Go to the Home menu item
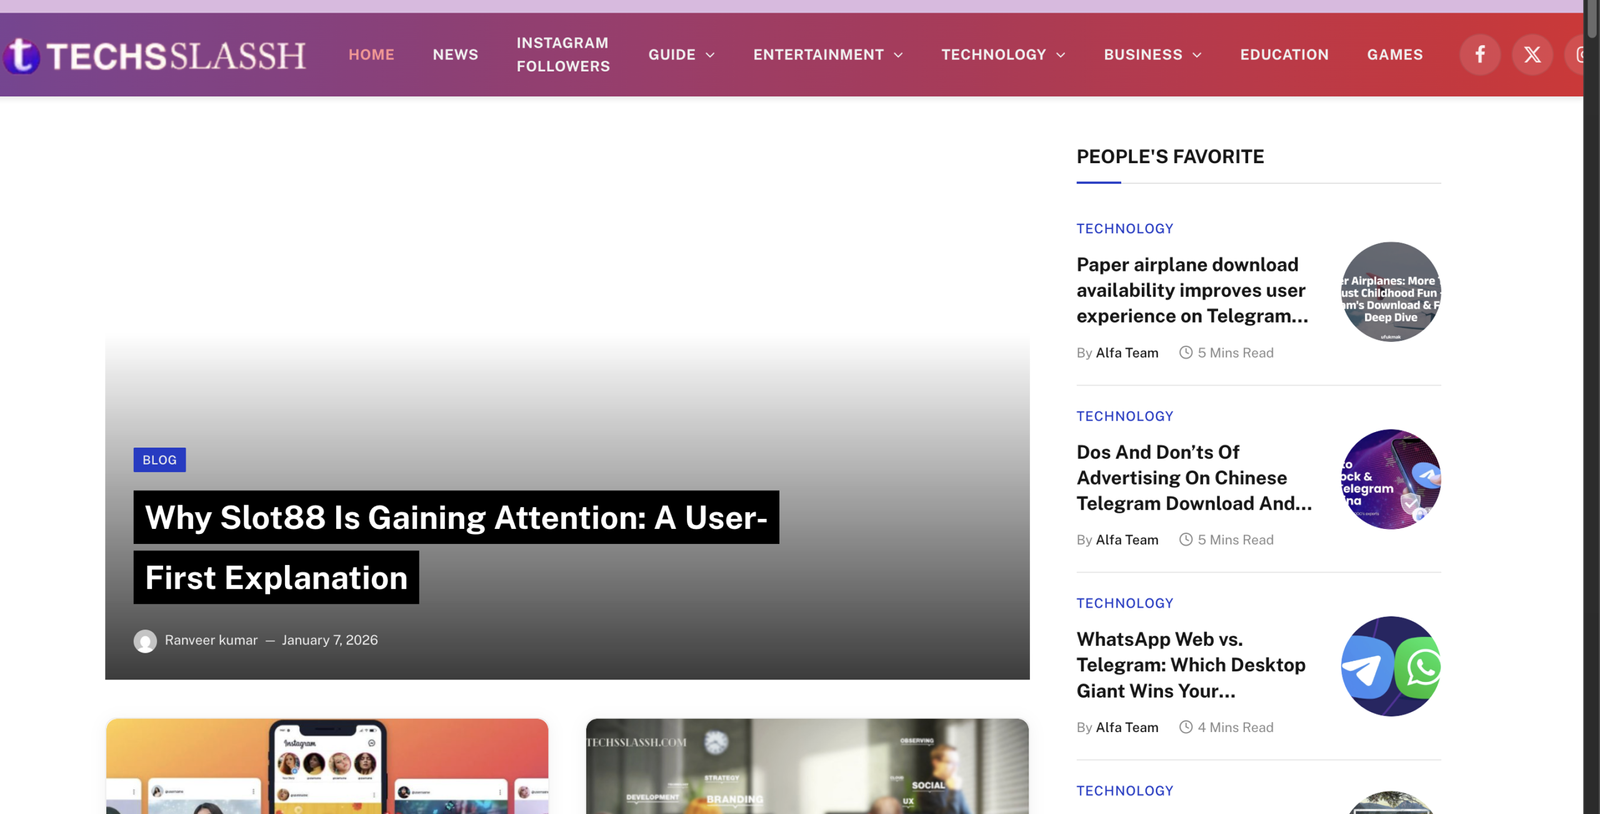 [371, 55]
